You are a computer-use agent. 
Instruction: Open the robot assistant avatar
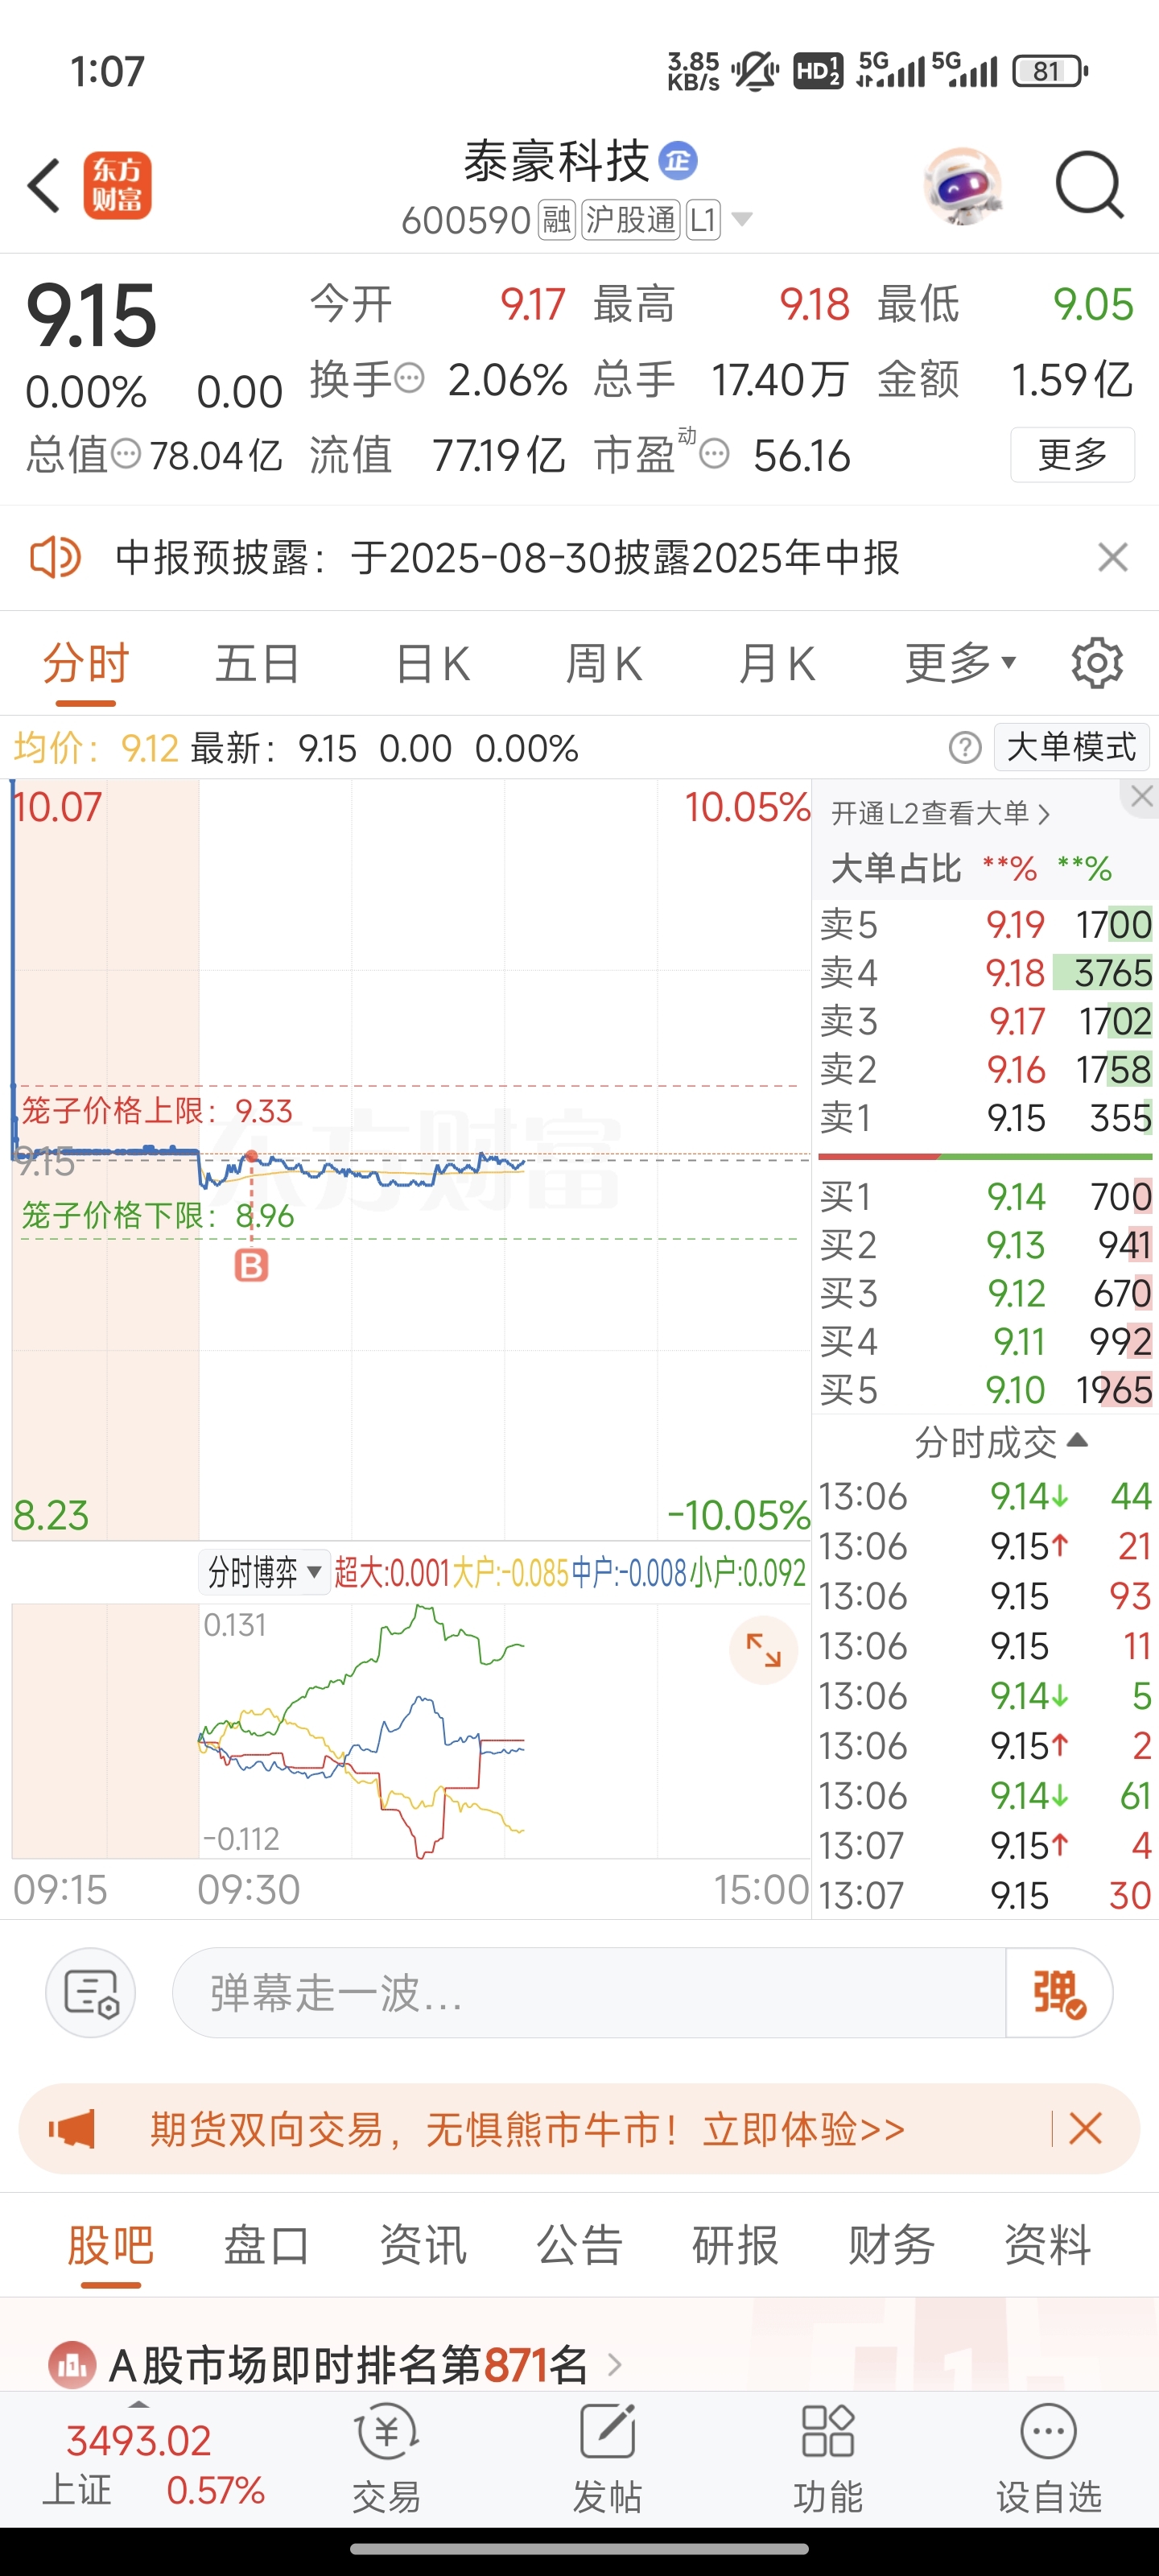[963, 186]
